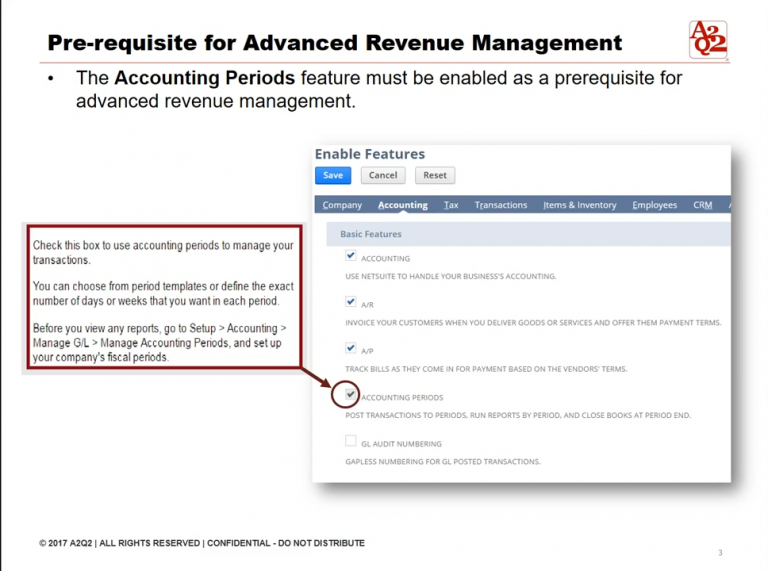Open the Company tab
768x571 pixels.
[x=342, y=205]
